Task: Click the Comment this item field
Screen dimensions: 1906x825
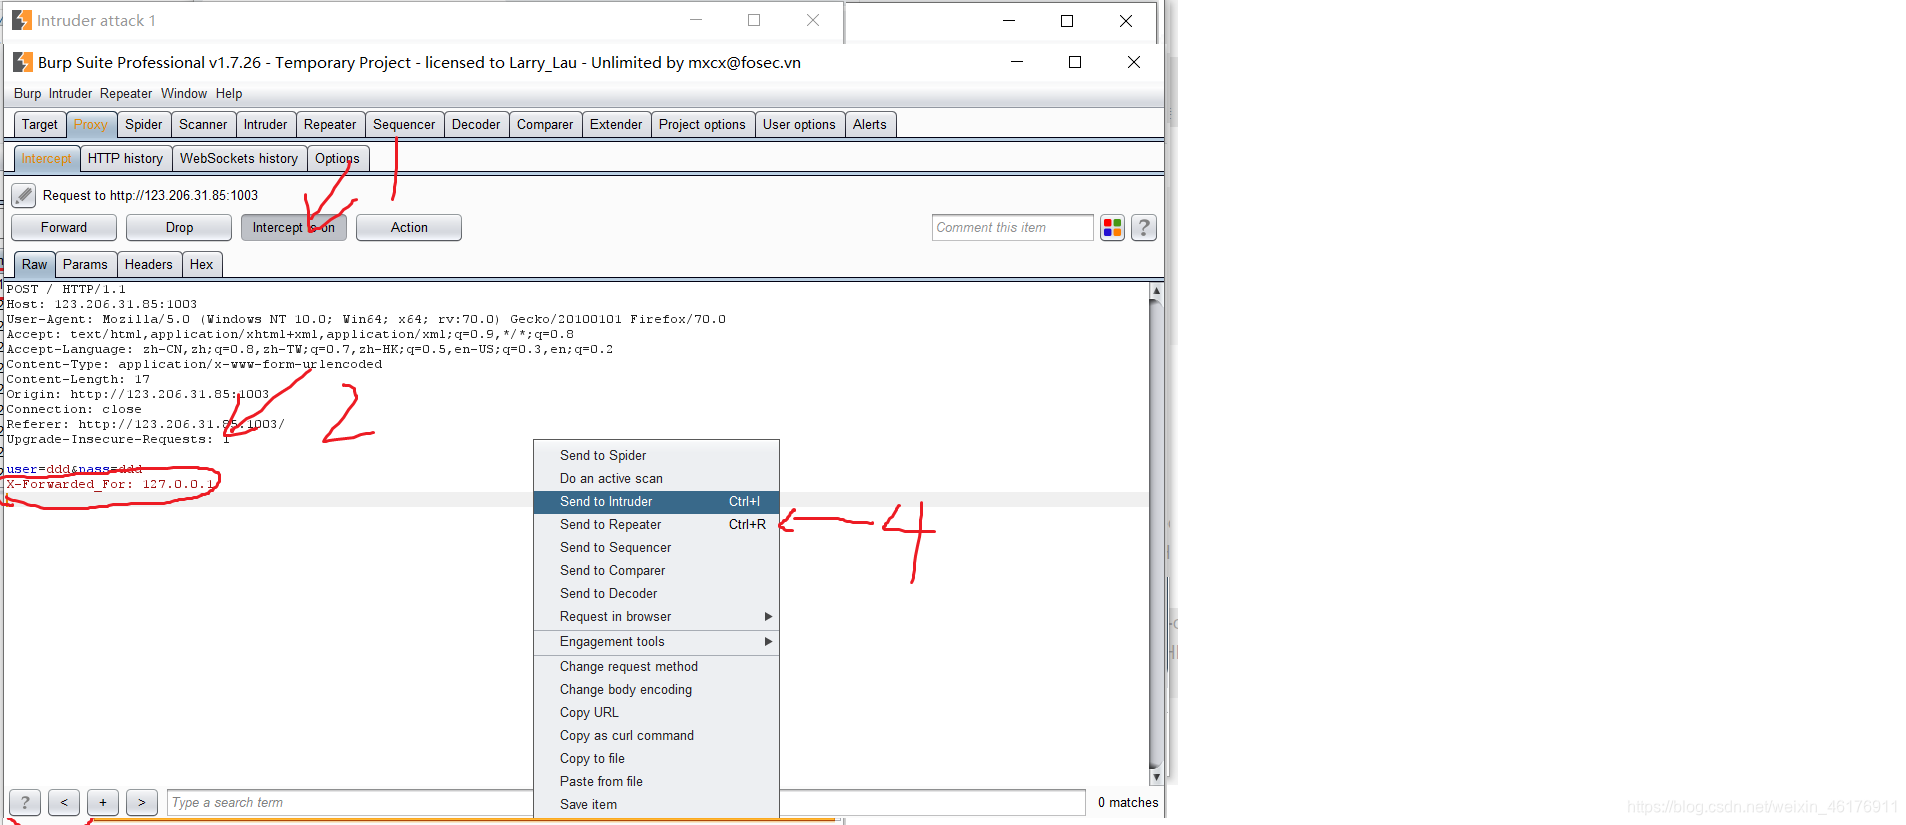Action: (x=1012, y=228)
